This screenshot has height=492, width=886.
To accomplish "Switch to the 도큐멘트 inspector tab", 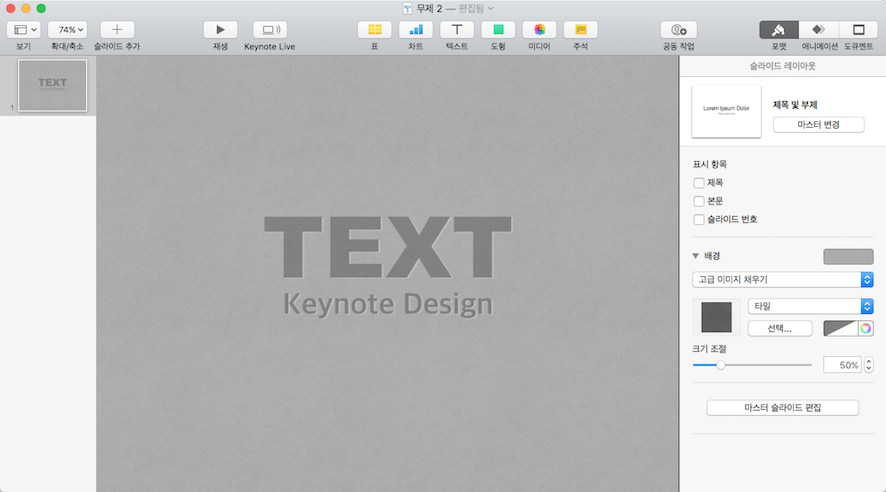I will pyautogui.click(x=859, y=29).
